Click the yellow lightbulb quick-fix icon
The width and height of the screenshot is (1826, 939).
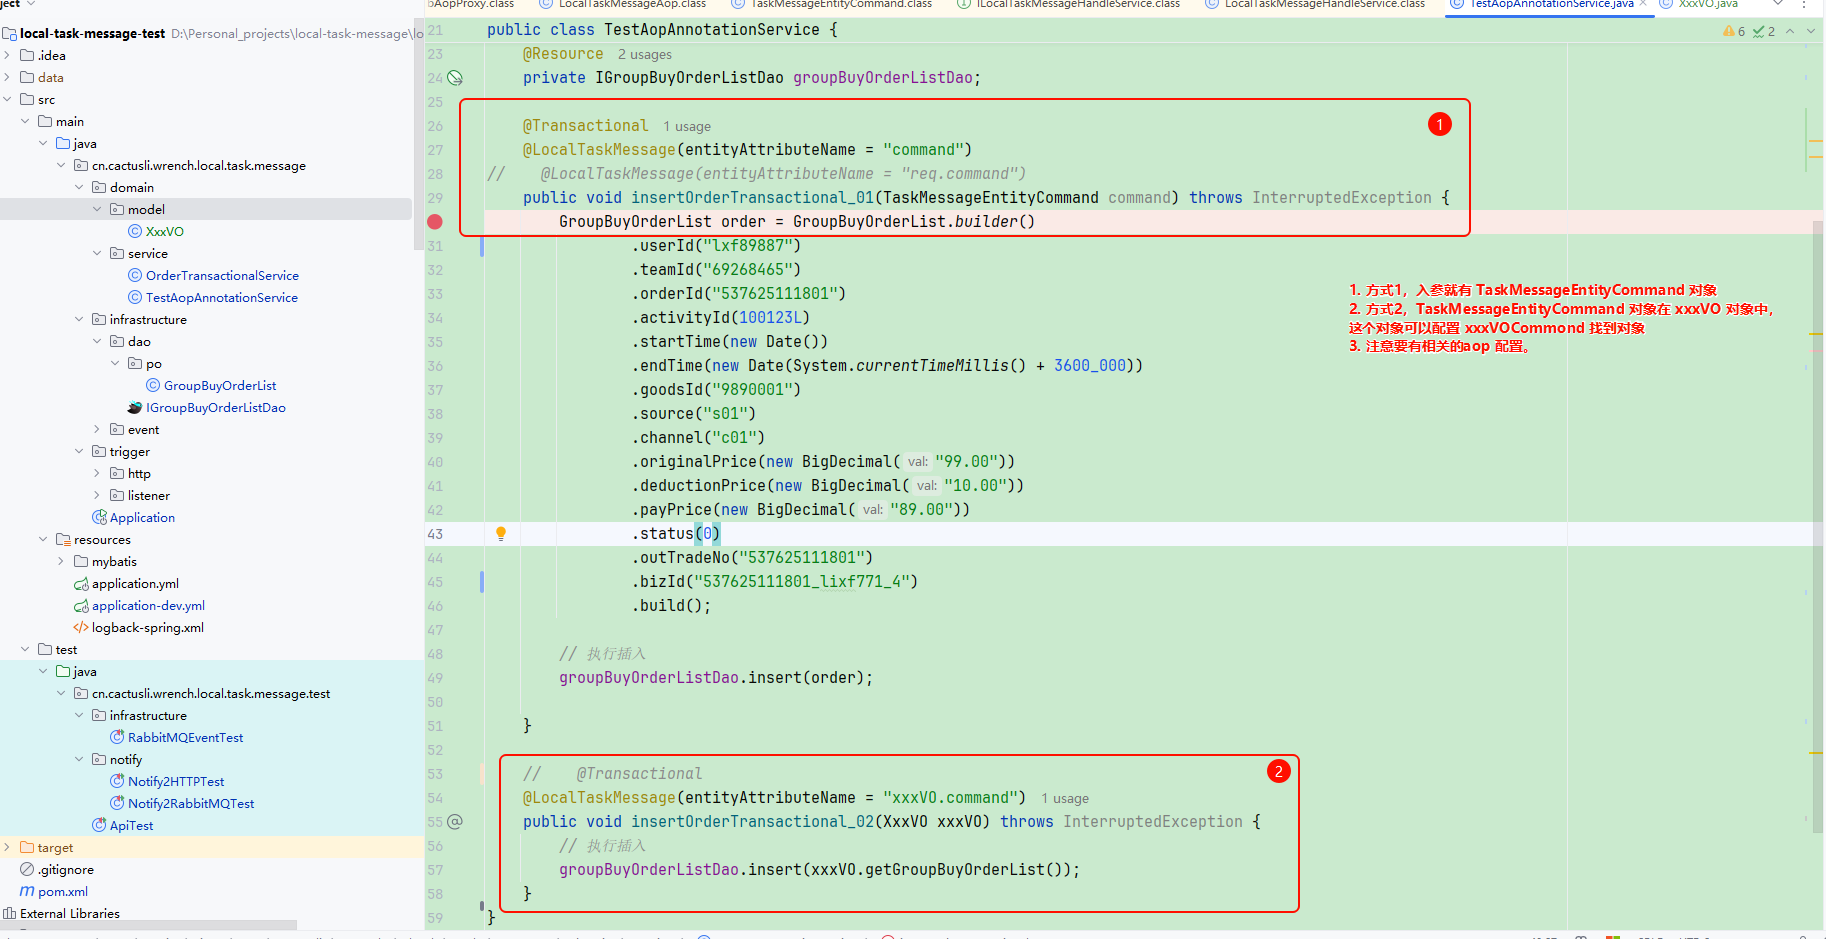point(501,534)
